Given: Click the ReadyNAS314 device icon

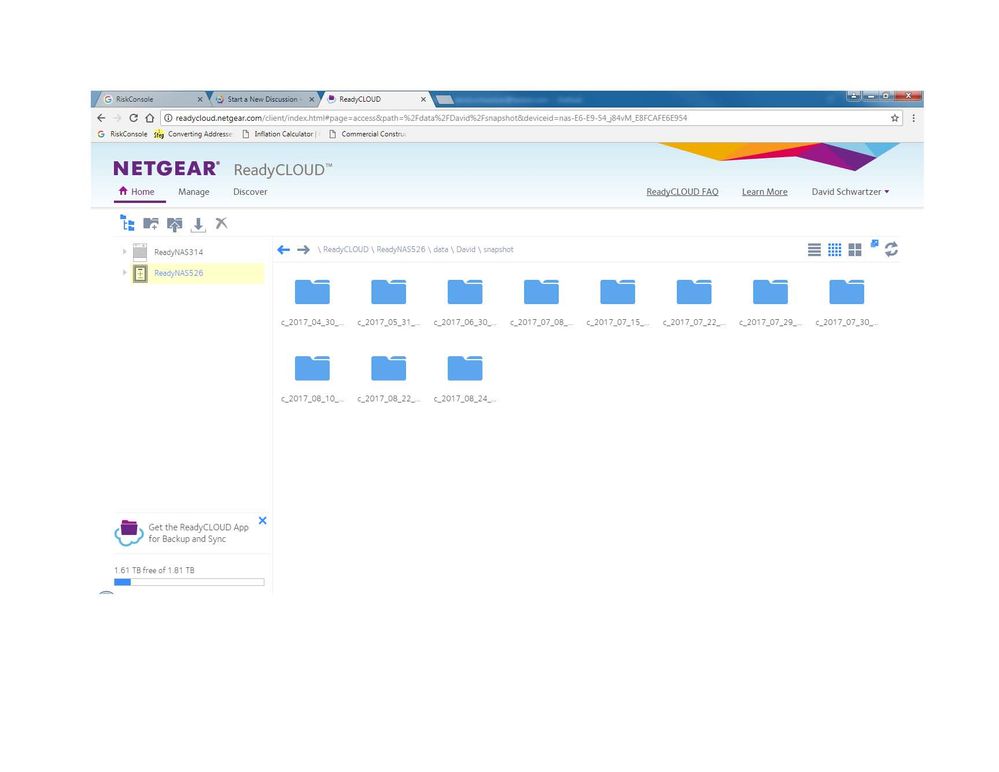Looking at the screenshot, I should point(140,252).
